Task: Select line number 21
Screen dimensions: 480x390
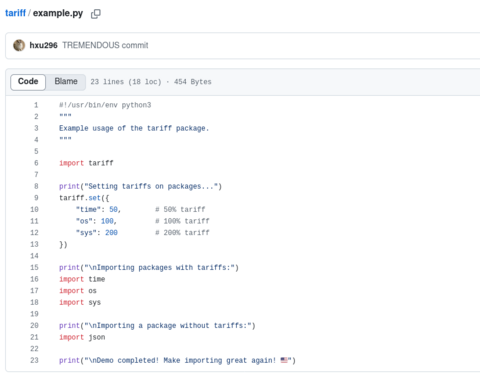Action: (x=34, y=337)
